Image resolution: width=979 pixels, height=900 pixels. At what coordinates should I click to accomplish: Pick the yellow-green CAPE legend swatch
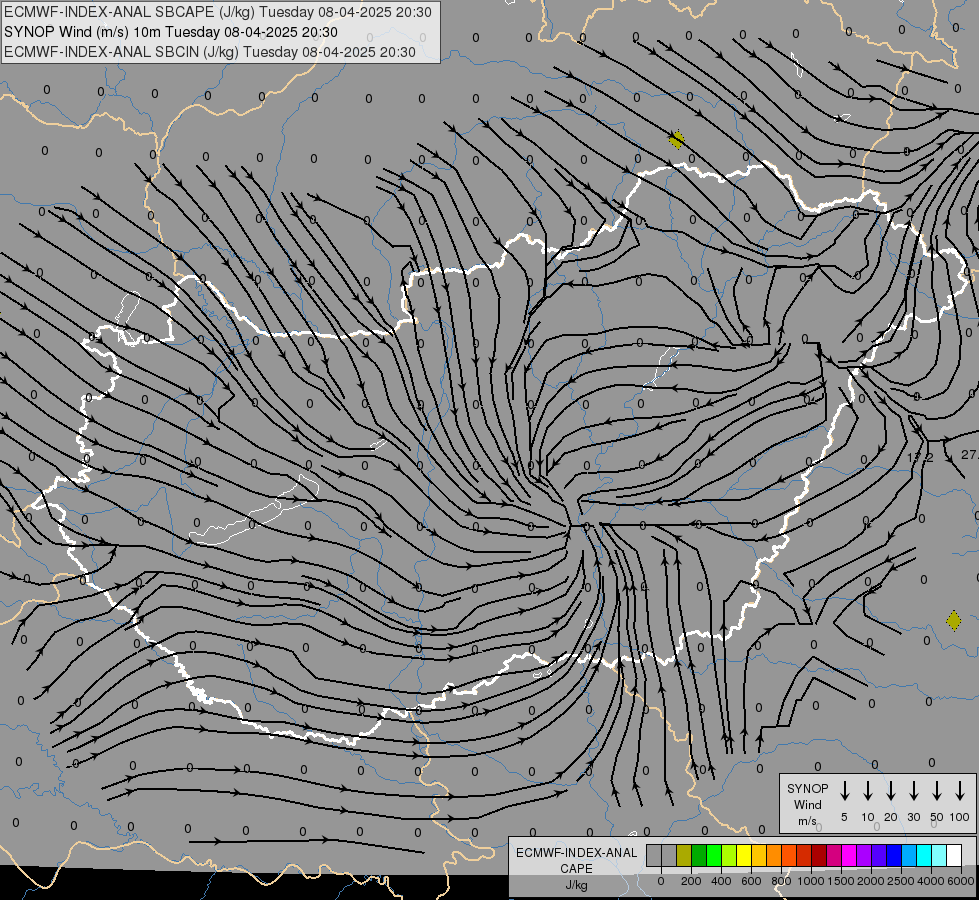coord(729,855)
